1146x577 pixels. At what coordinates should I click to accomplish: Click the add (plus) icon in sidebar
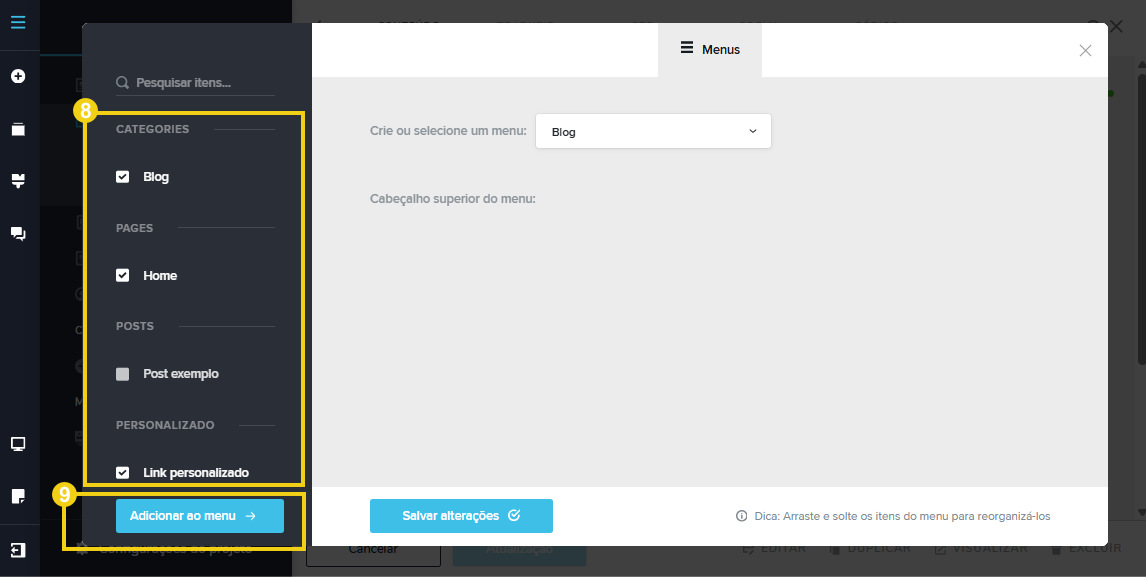18,76
